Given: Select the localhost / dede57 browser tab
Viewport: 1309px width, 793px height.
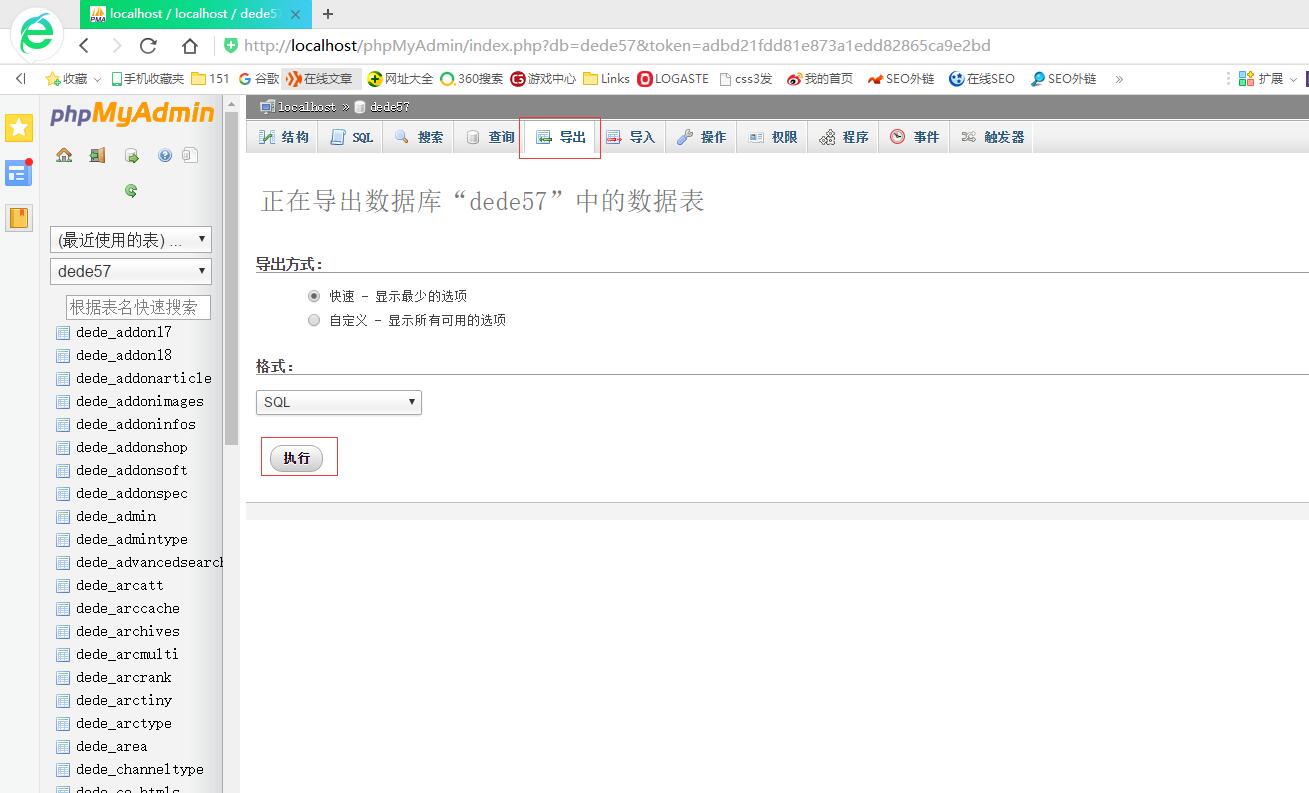Looking at the screenshot, I should tap(195, 14).
